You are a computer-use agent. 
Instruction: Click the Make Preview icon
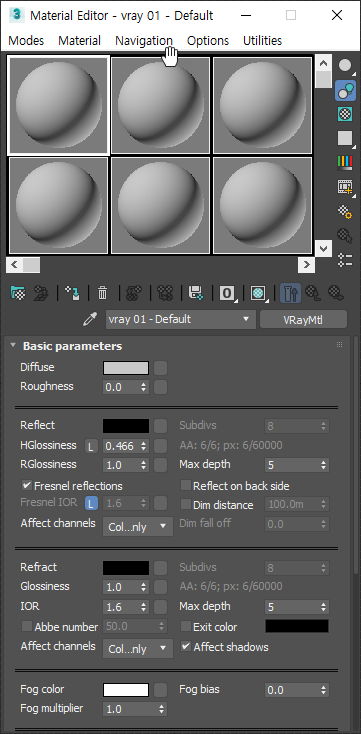click(346, 187)
